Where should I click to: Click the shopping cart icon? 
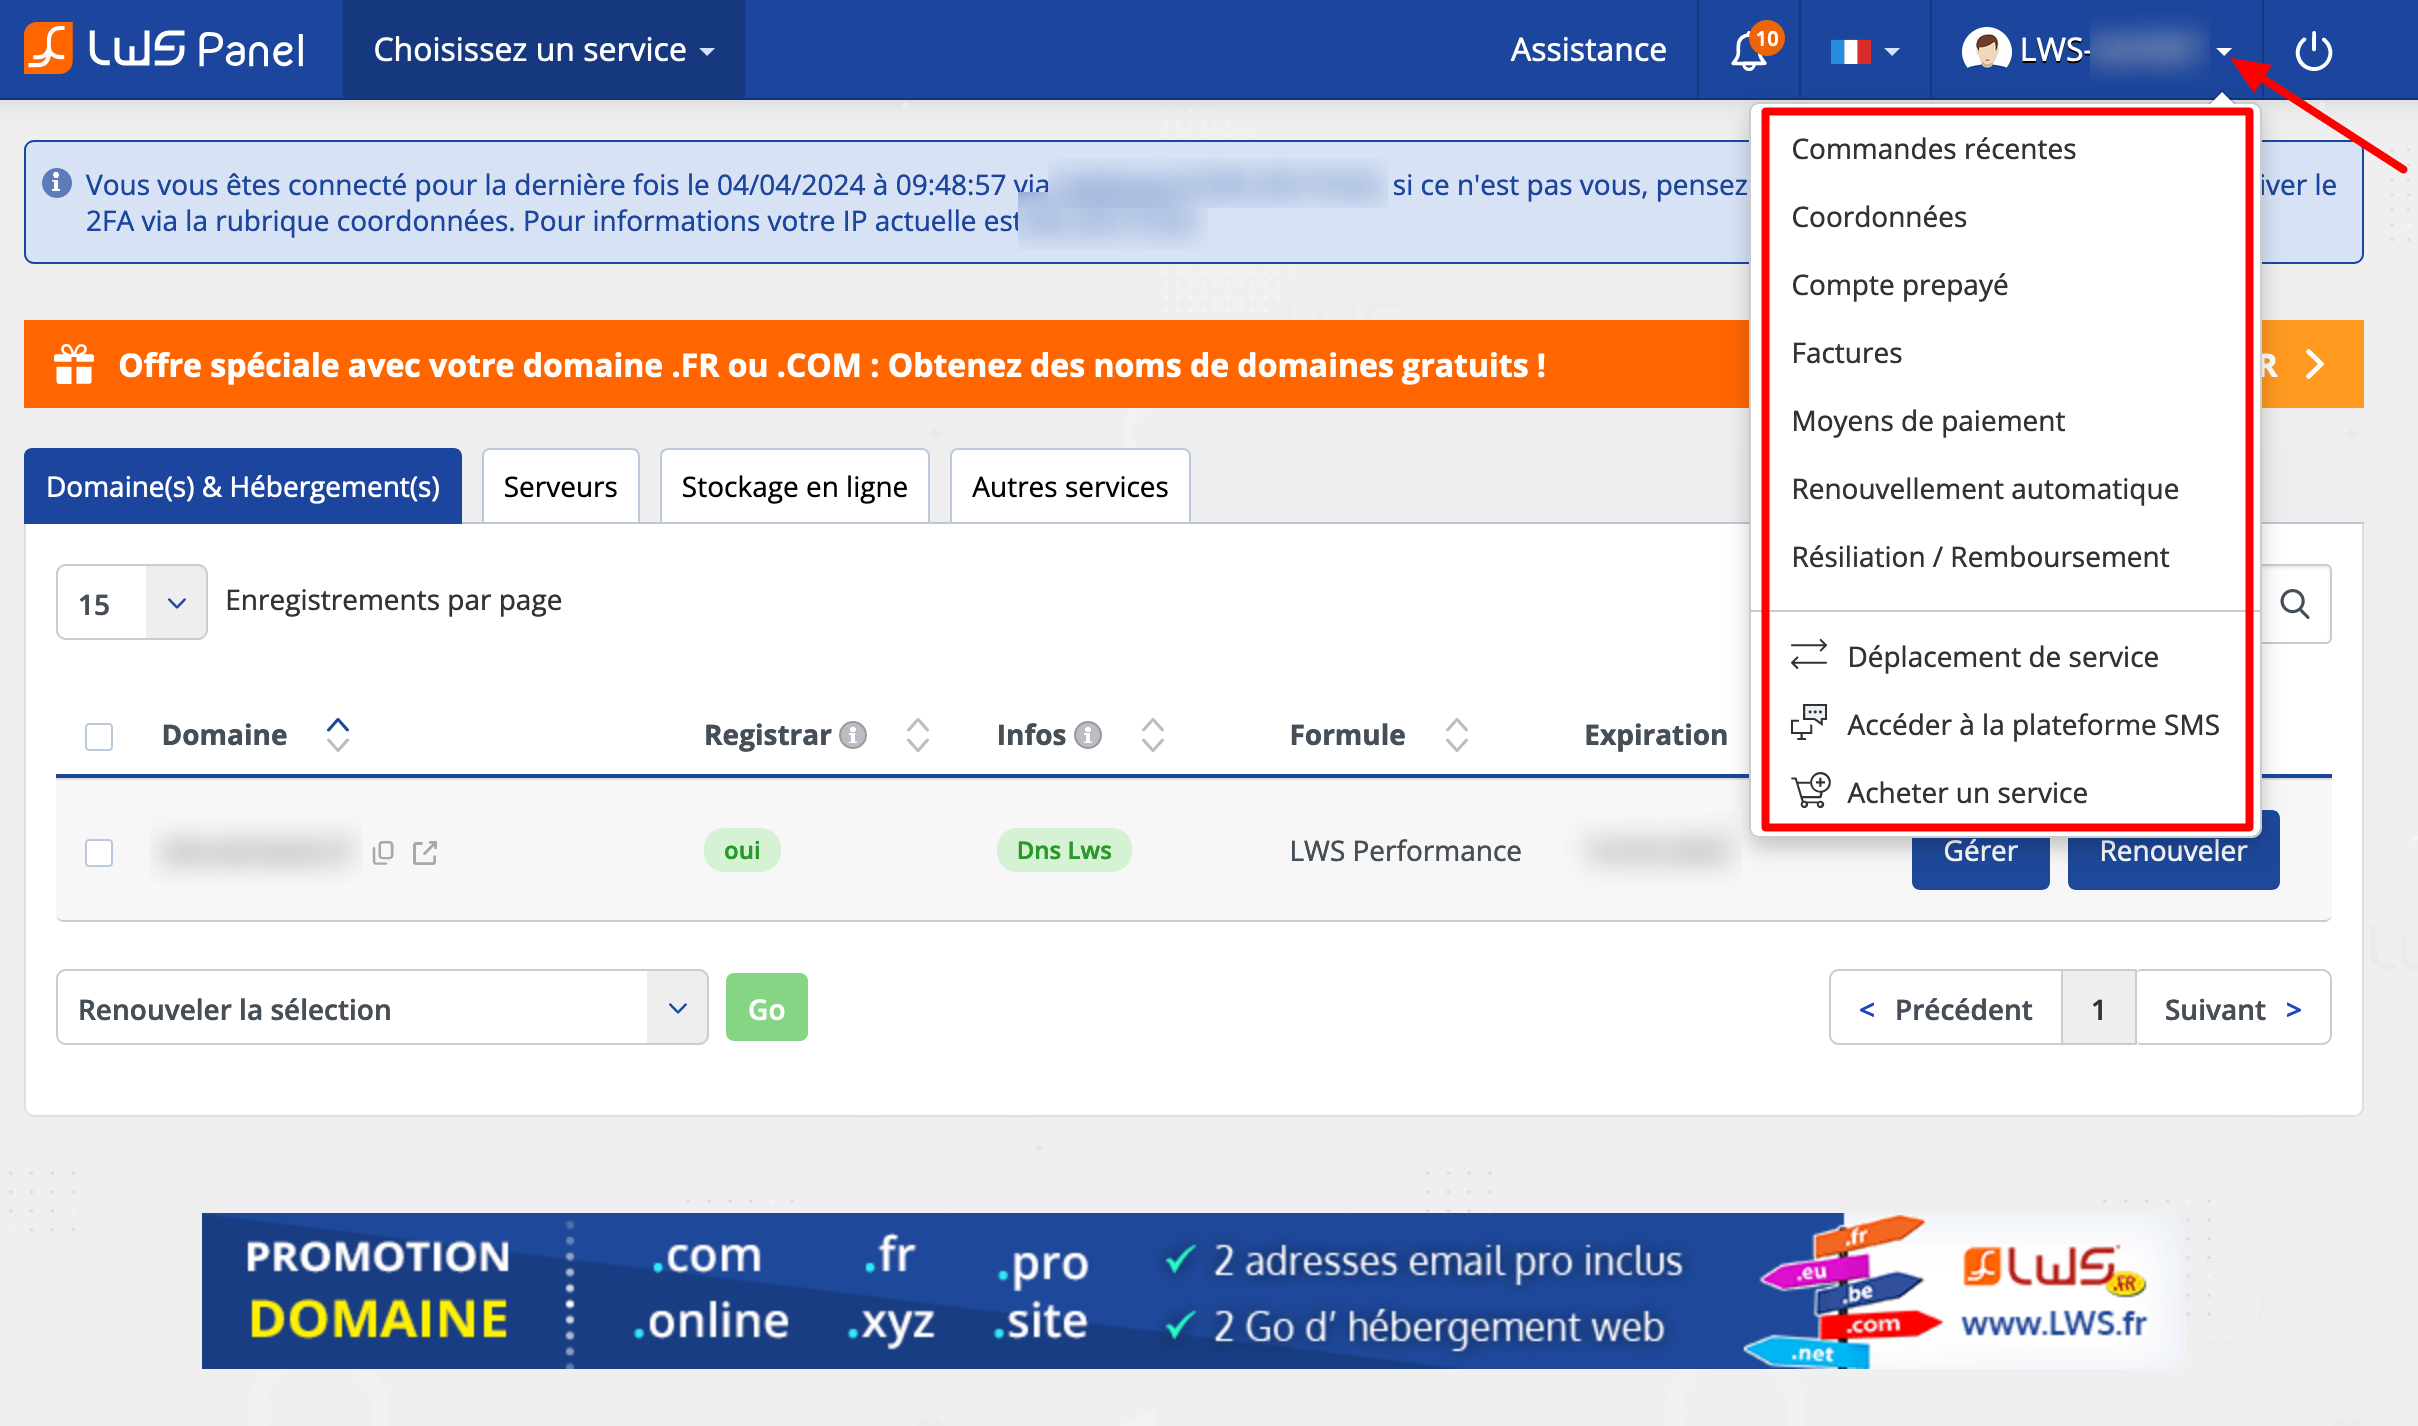[x=1811, y=790]
